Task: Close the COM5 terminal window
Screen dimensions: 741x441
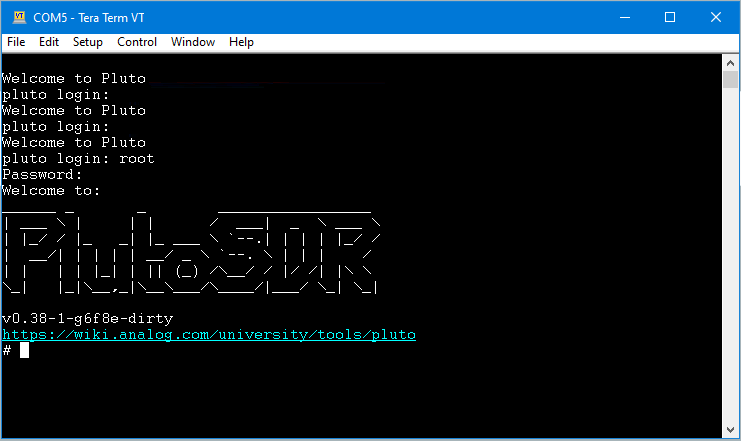Action: [x=716, y=17]
